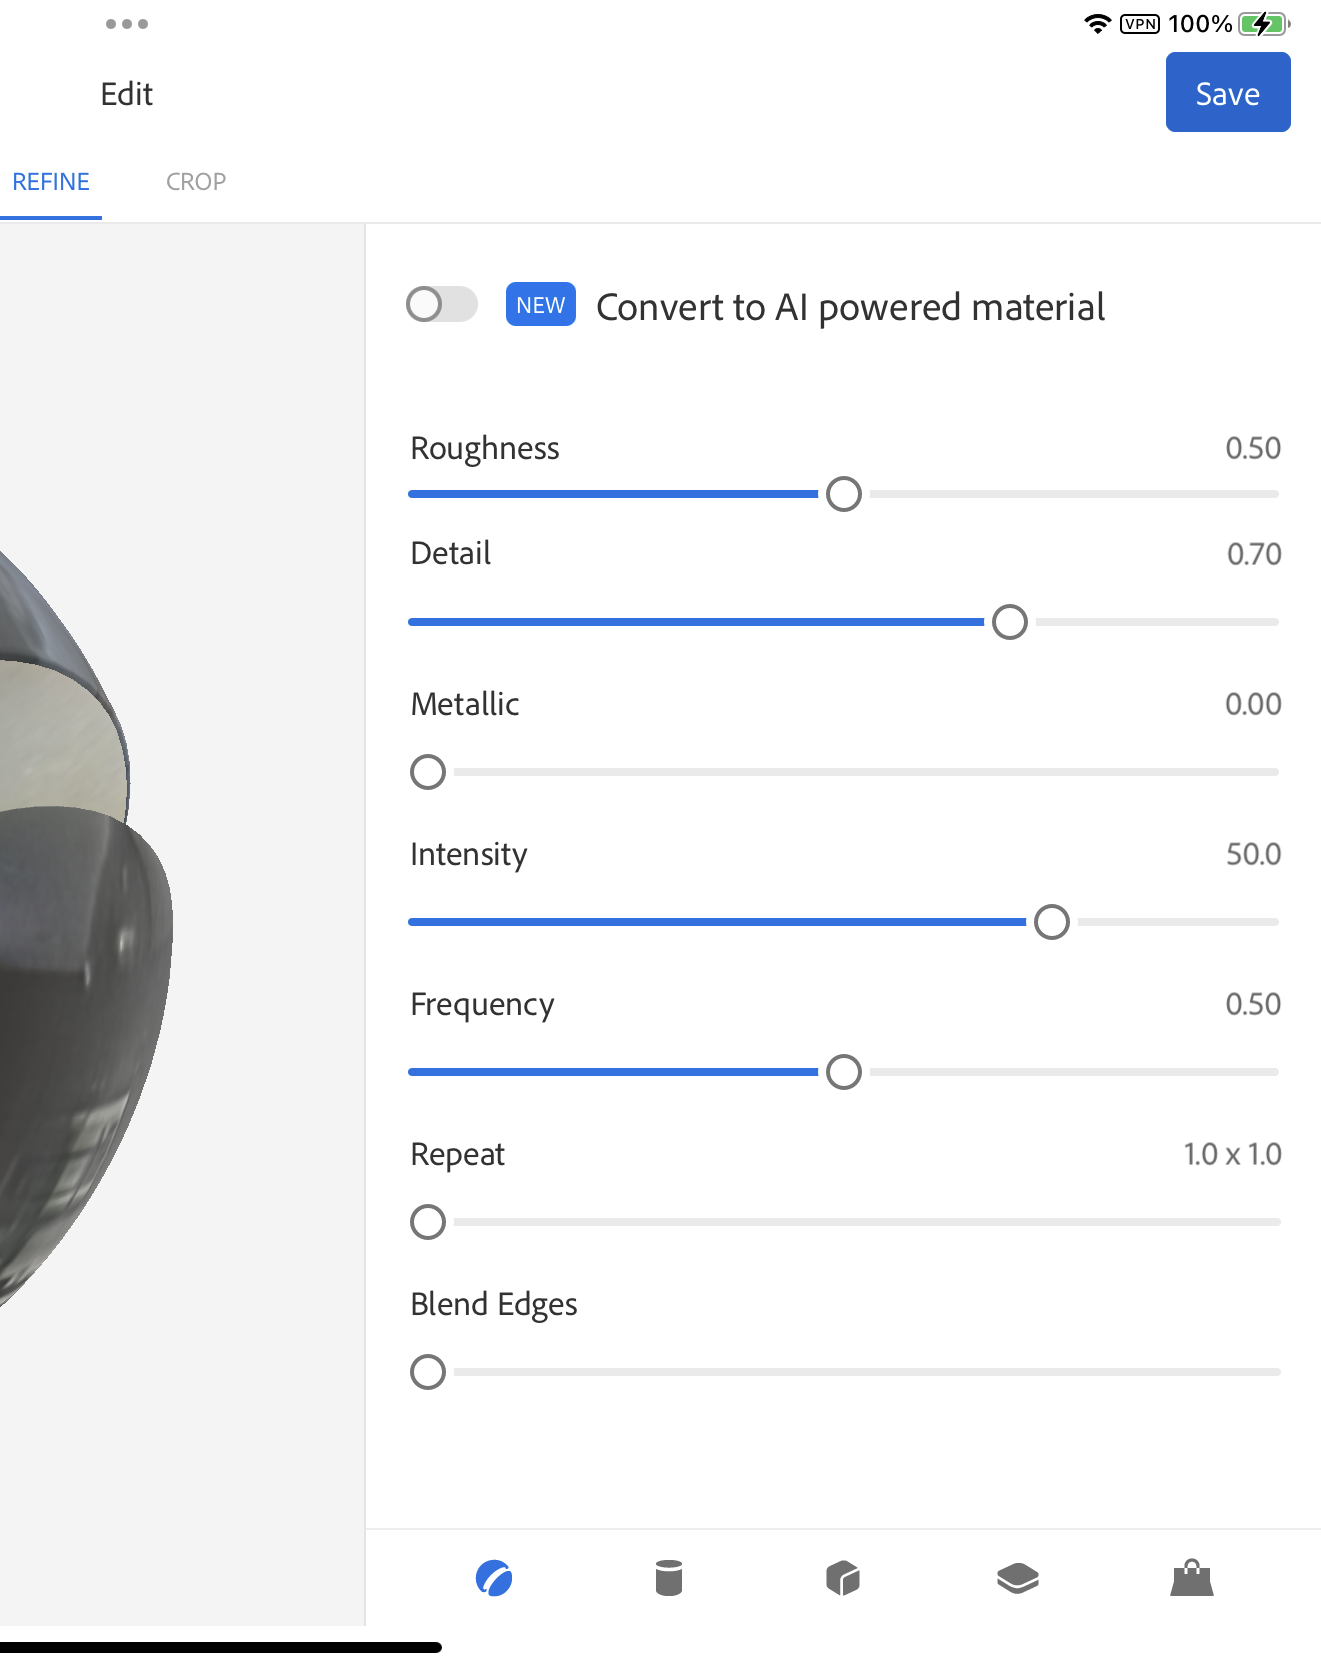Screen dimensions: 1321x1668
Task: Open the REFINE tab
Action: [x=51, y=182]
